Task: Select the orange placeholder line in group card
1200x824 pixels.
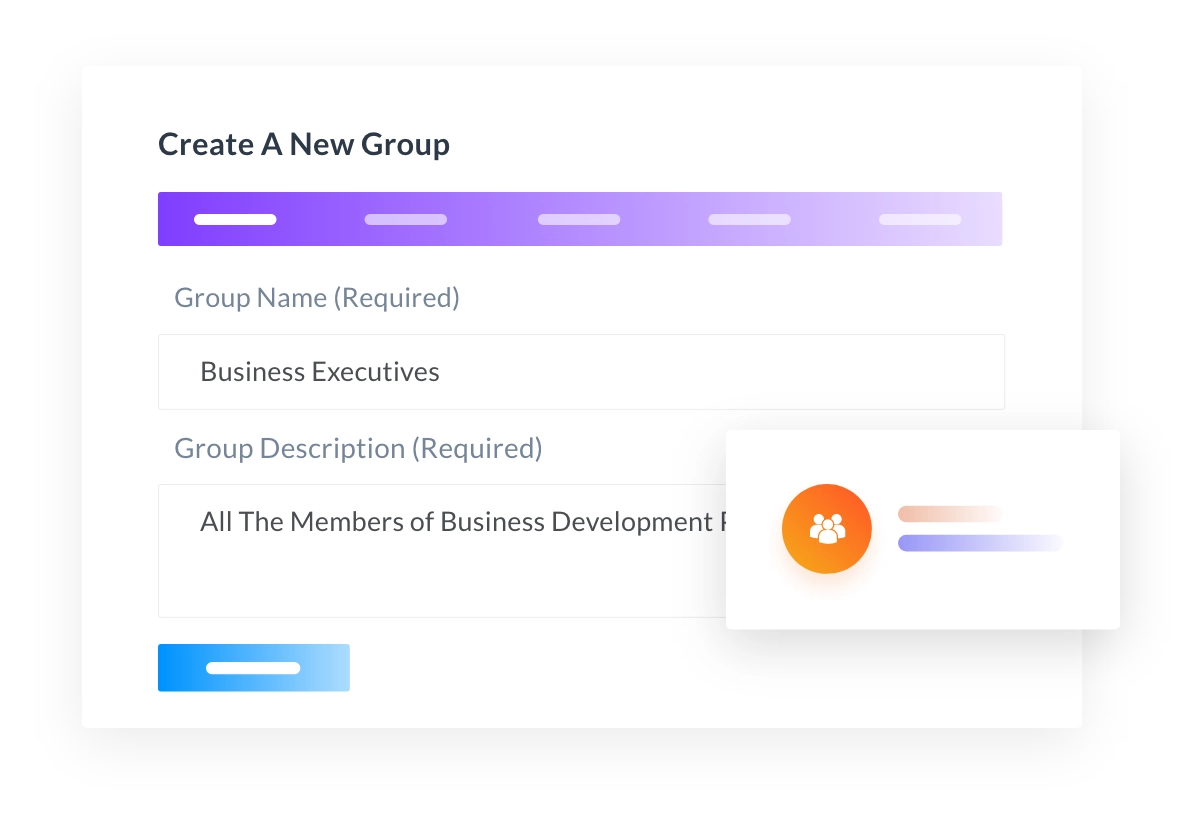Action: click(950, 514)
